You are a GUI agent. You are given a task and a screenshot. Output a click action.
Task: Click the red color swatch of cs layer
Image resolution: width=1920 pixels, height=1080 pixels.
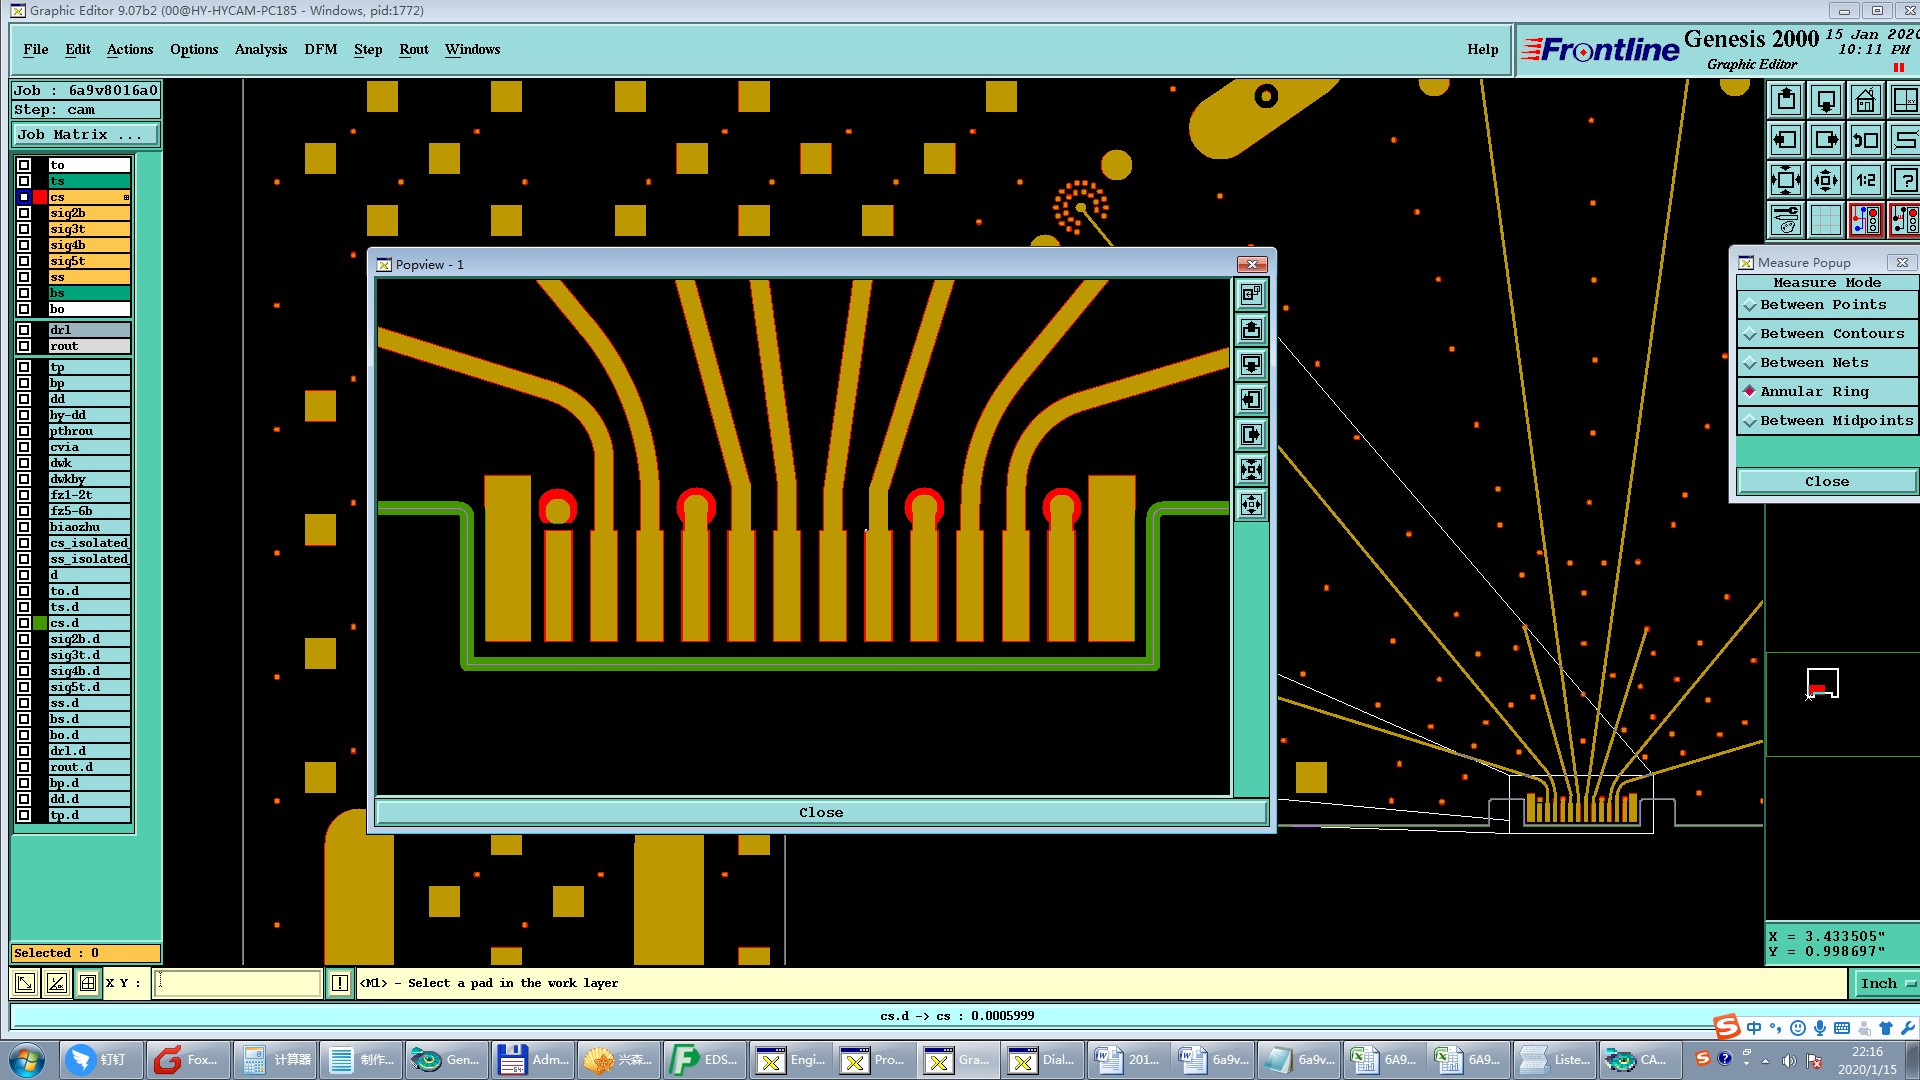[41, 197]
